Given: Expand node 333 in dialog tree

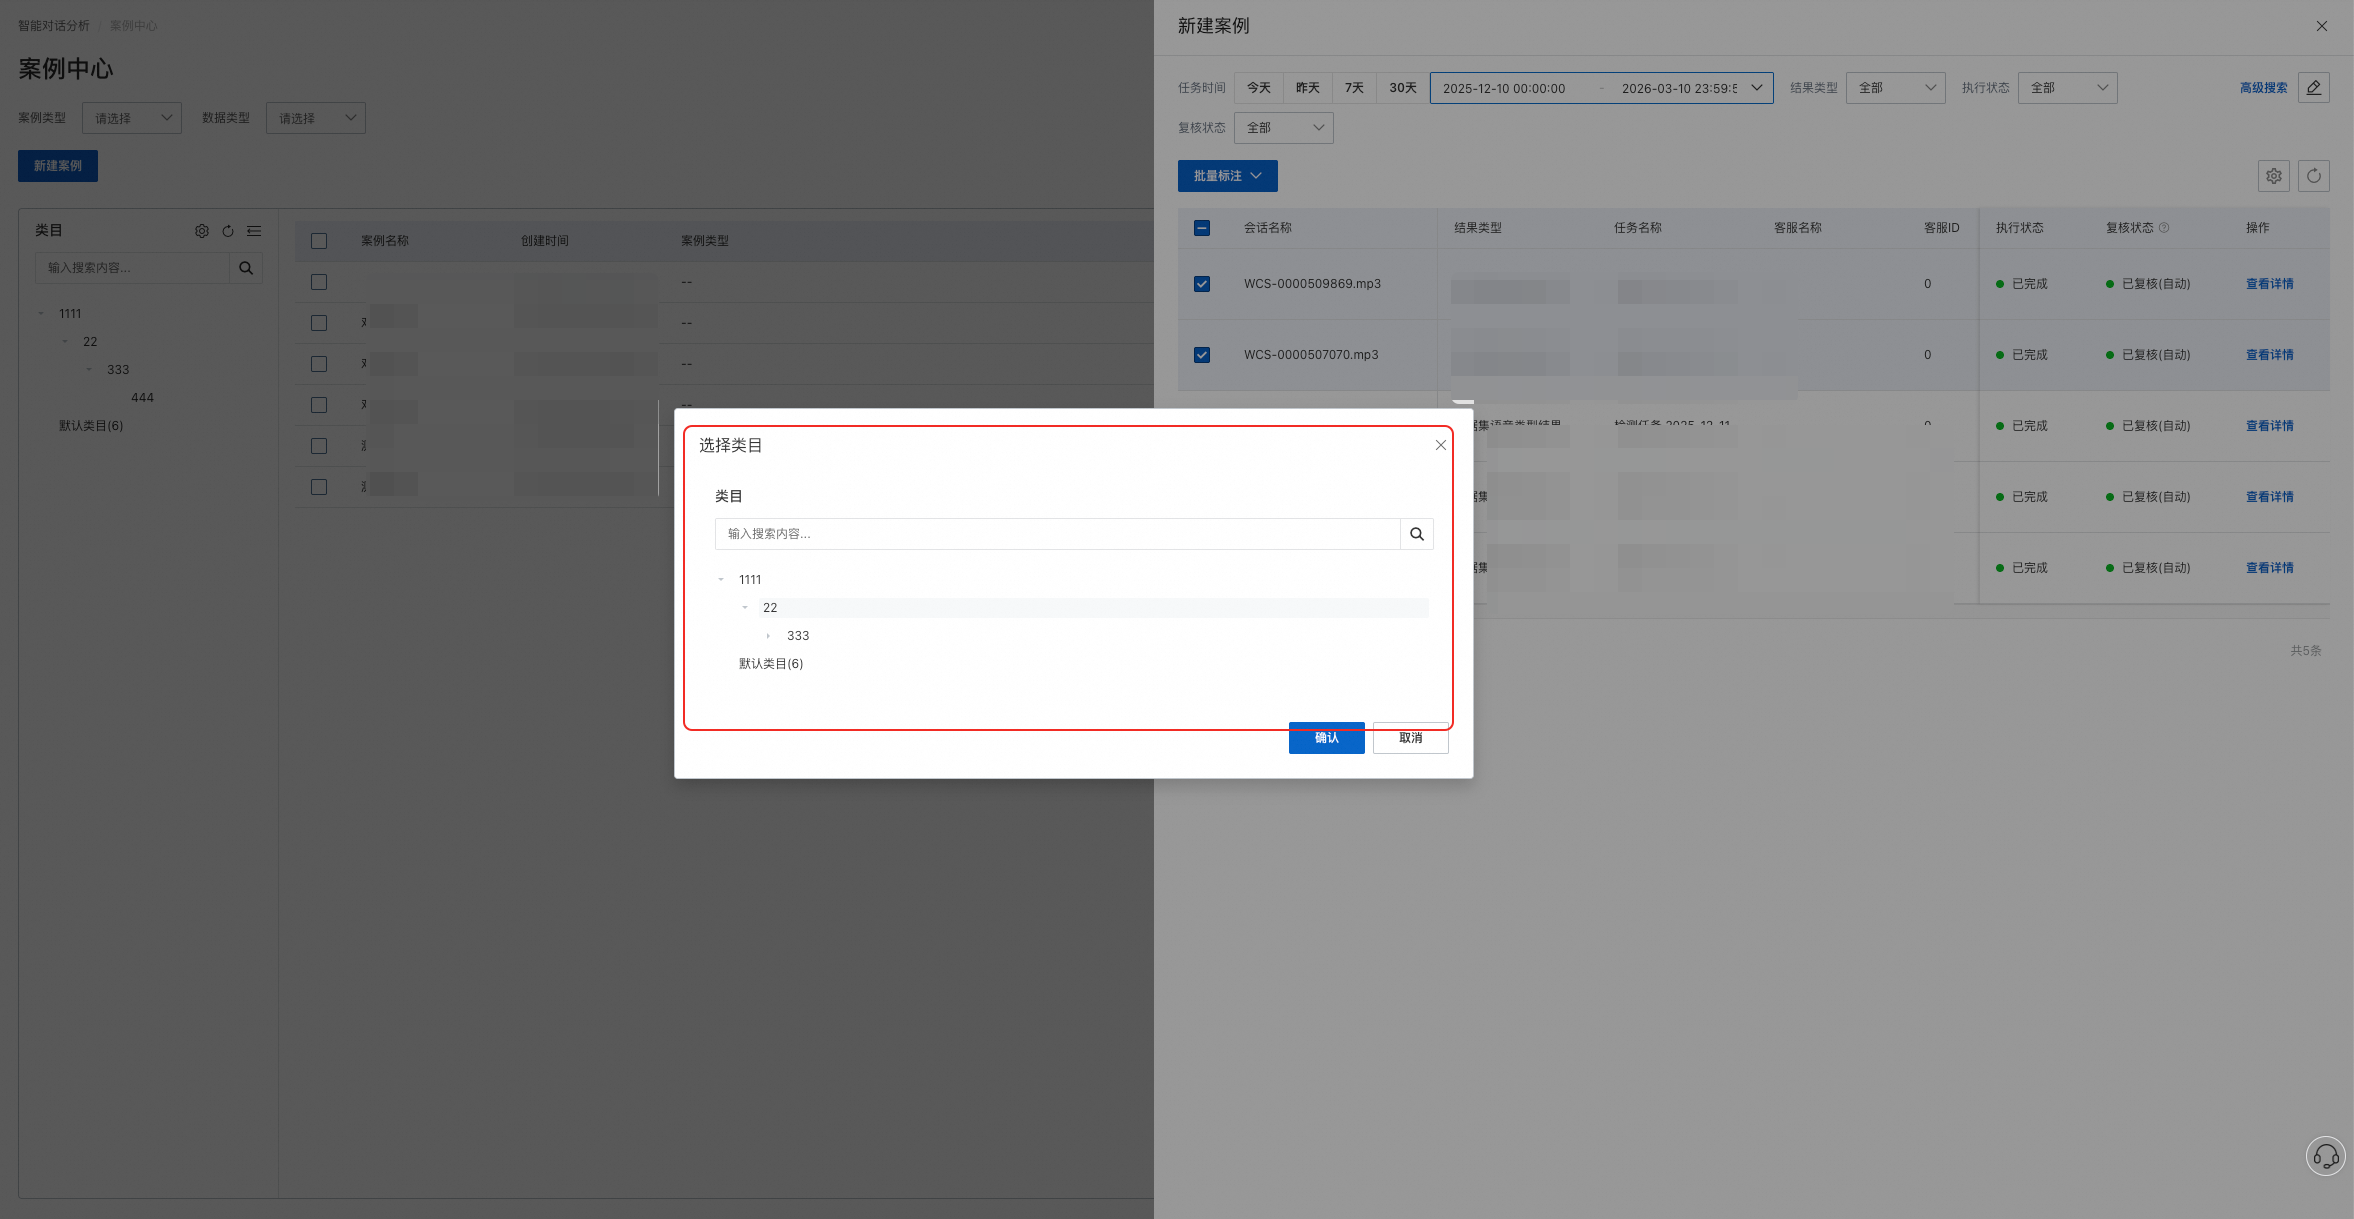Looking at the screenshot, I should click(768, 636).
